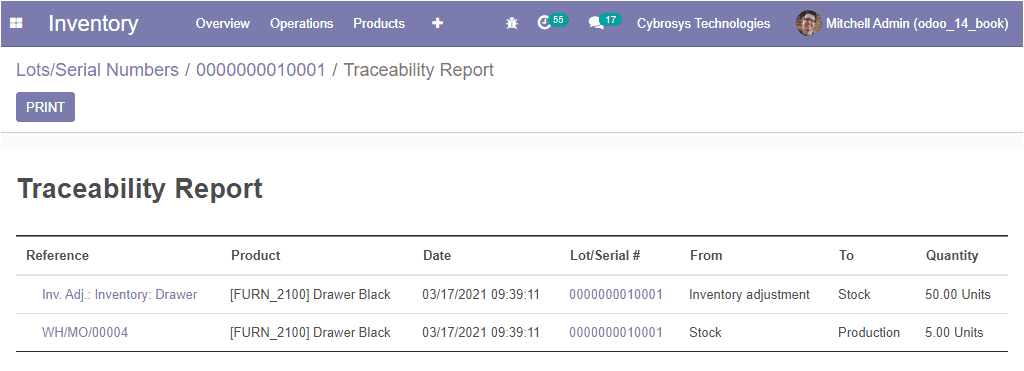Click the Quantity column header
Viewport: 1024px width, 371px height.
click(x=952, y=255)
